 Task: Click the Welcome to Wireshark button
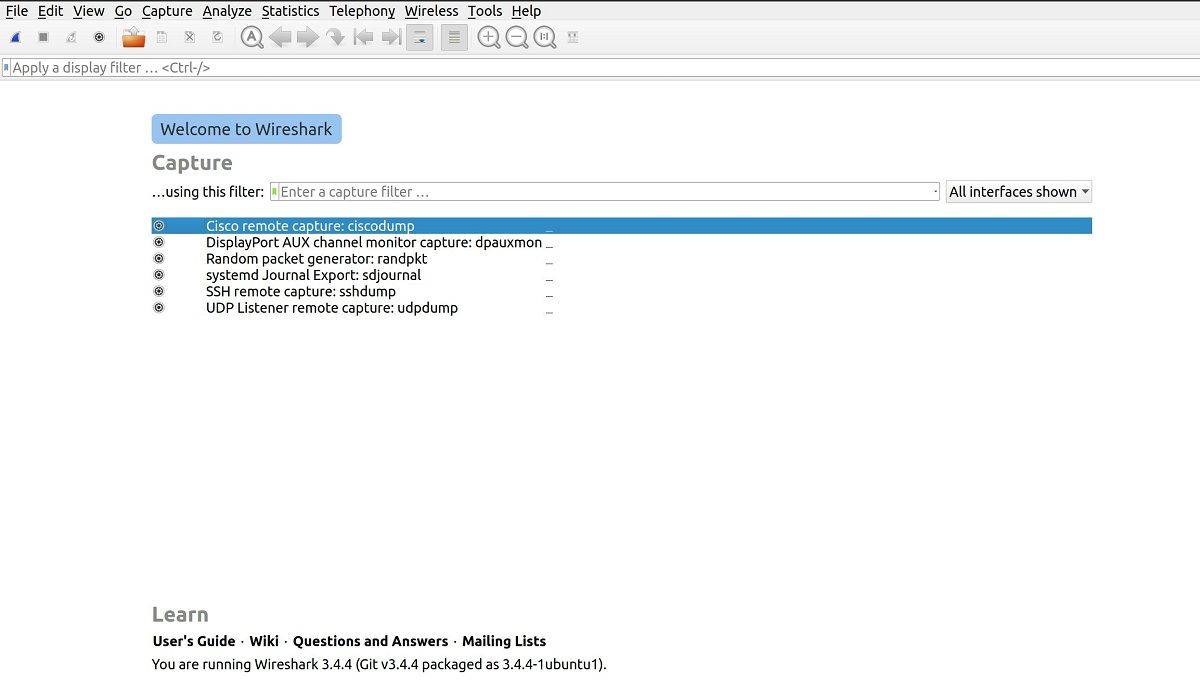coord(246,129)
